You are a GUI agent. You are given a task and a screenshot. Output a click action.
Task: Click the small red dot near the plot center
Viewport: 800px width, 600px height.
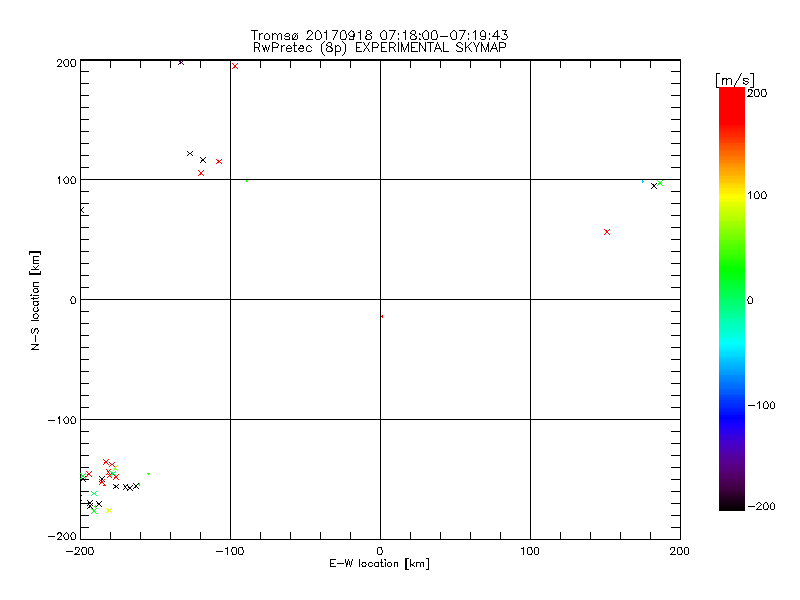(x=382, y=317)
